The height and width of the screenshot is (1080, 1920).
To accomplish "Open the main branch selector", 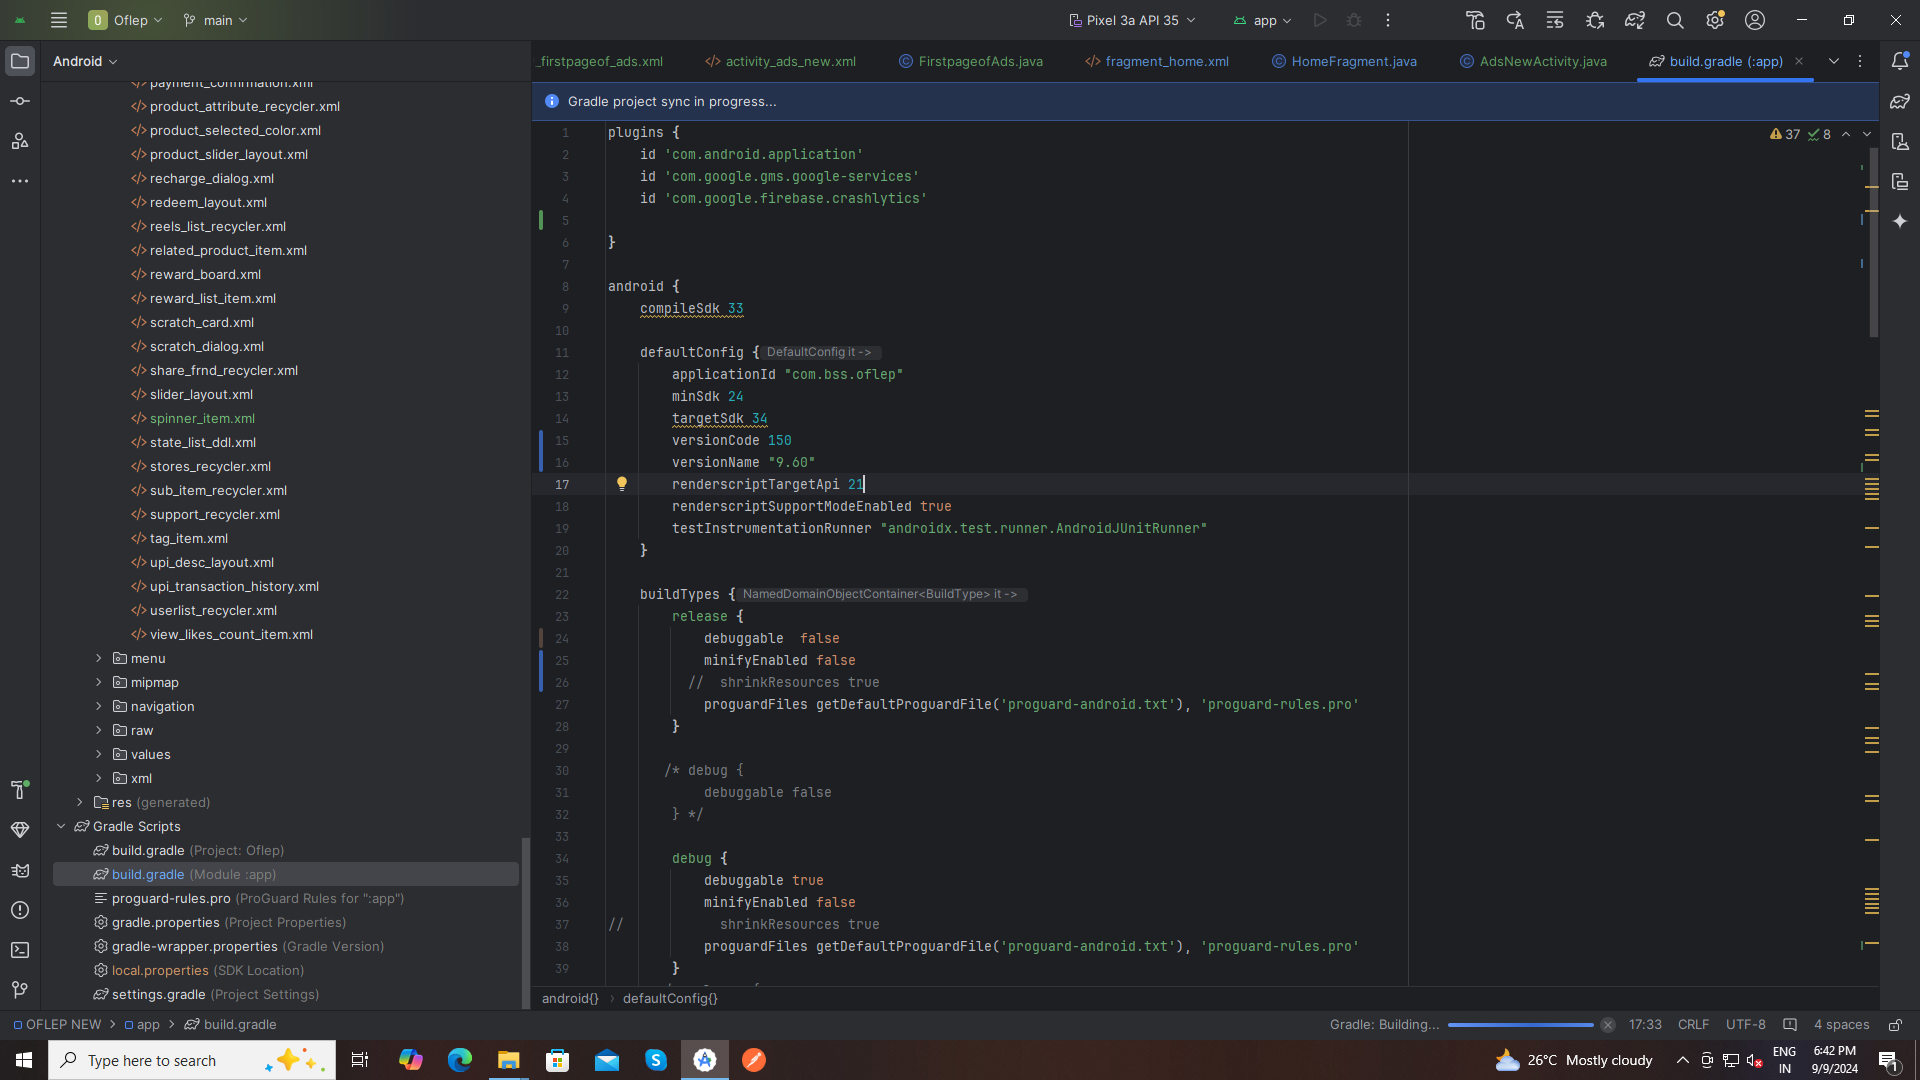I will [216, 20].
